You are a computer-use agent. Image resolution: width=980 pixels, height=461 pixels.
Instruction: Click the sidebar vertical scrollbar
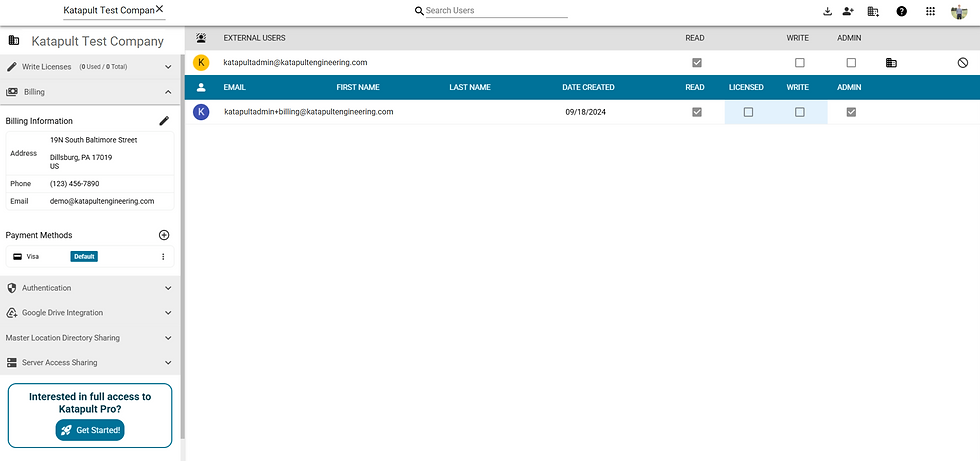182,246
